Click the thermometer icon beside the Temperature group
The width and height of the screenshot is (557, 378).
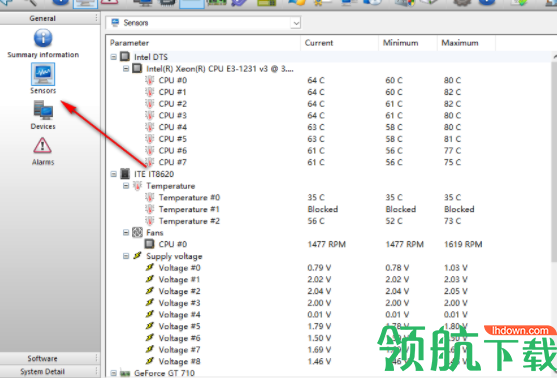(x=137, y=185)
